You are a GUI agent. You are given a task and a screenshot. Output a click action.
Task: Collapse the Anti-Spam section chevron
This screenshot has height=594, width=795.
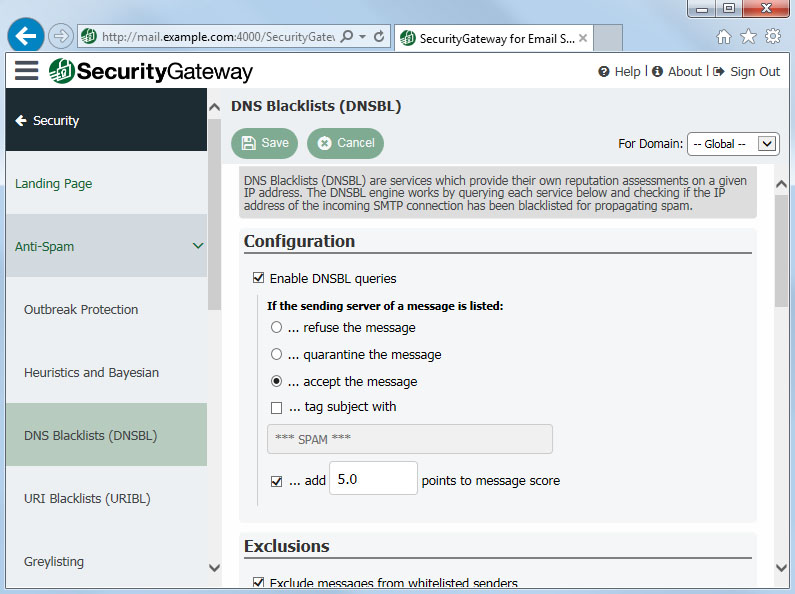(198, 246)
